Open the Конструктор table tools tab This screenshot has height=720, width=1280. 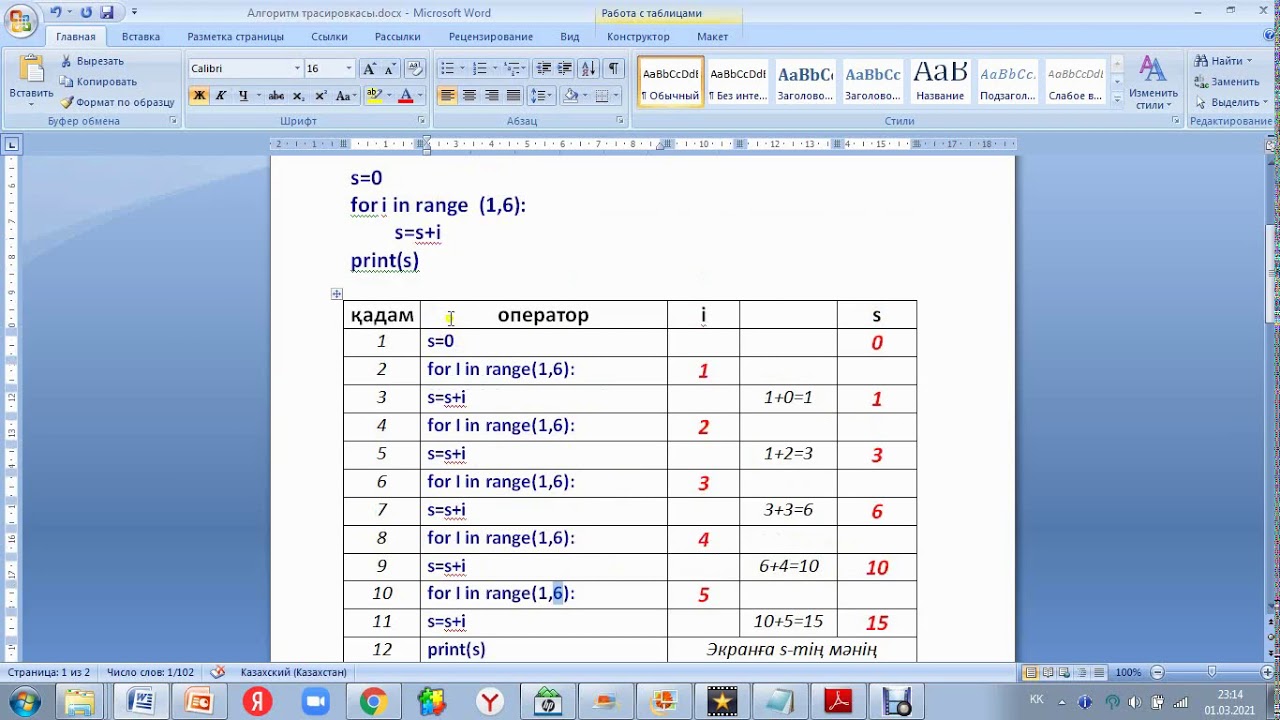click(638, 36)
